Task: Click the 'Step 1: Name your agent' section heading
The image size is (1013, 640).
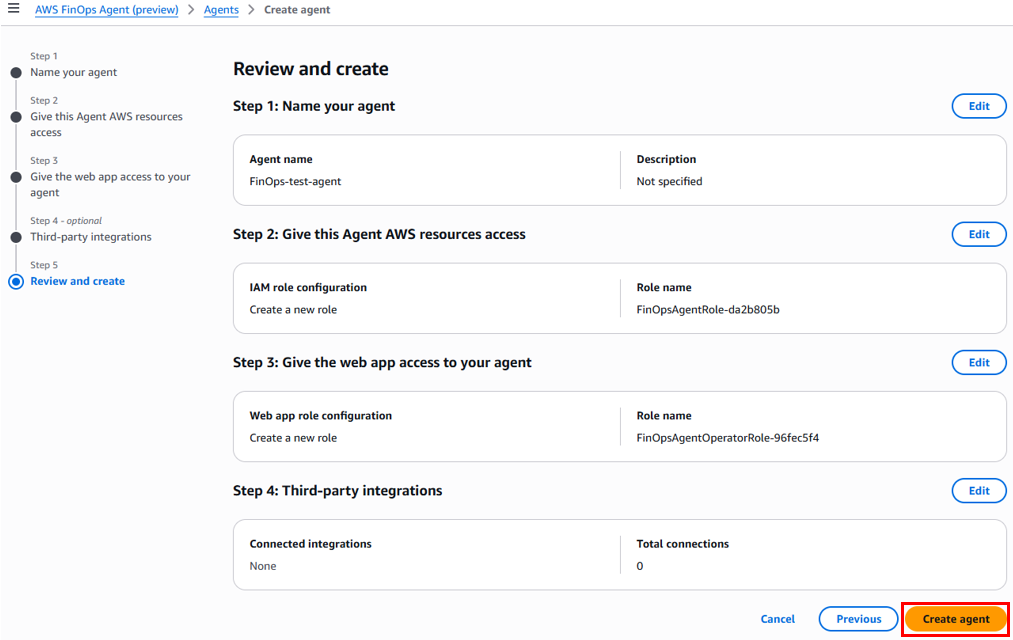Action: (314, 106)
